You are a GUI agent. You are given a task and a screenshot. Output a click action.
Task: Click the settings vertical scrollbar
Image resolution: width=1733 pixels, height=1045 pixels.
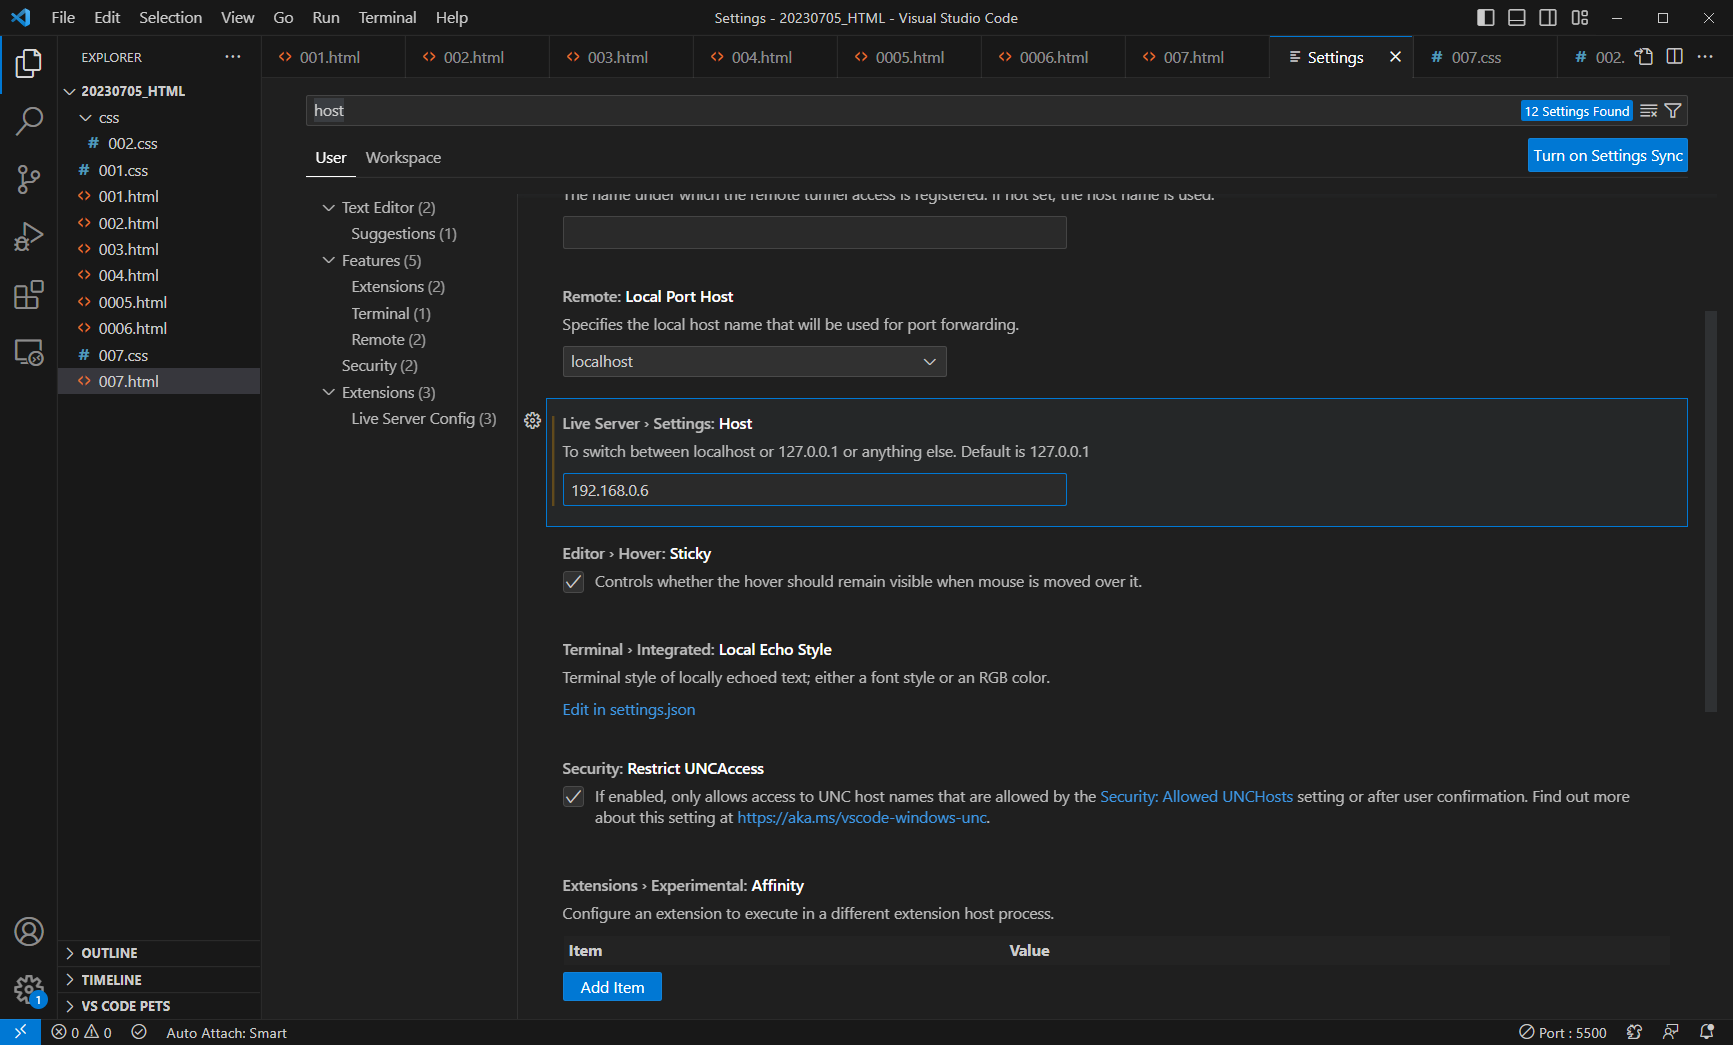coord(1710,511)
